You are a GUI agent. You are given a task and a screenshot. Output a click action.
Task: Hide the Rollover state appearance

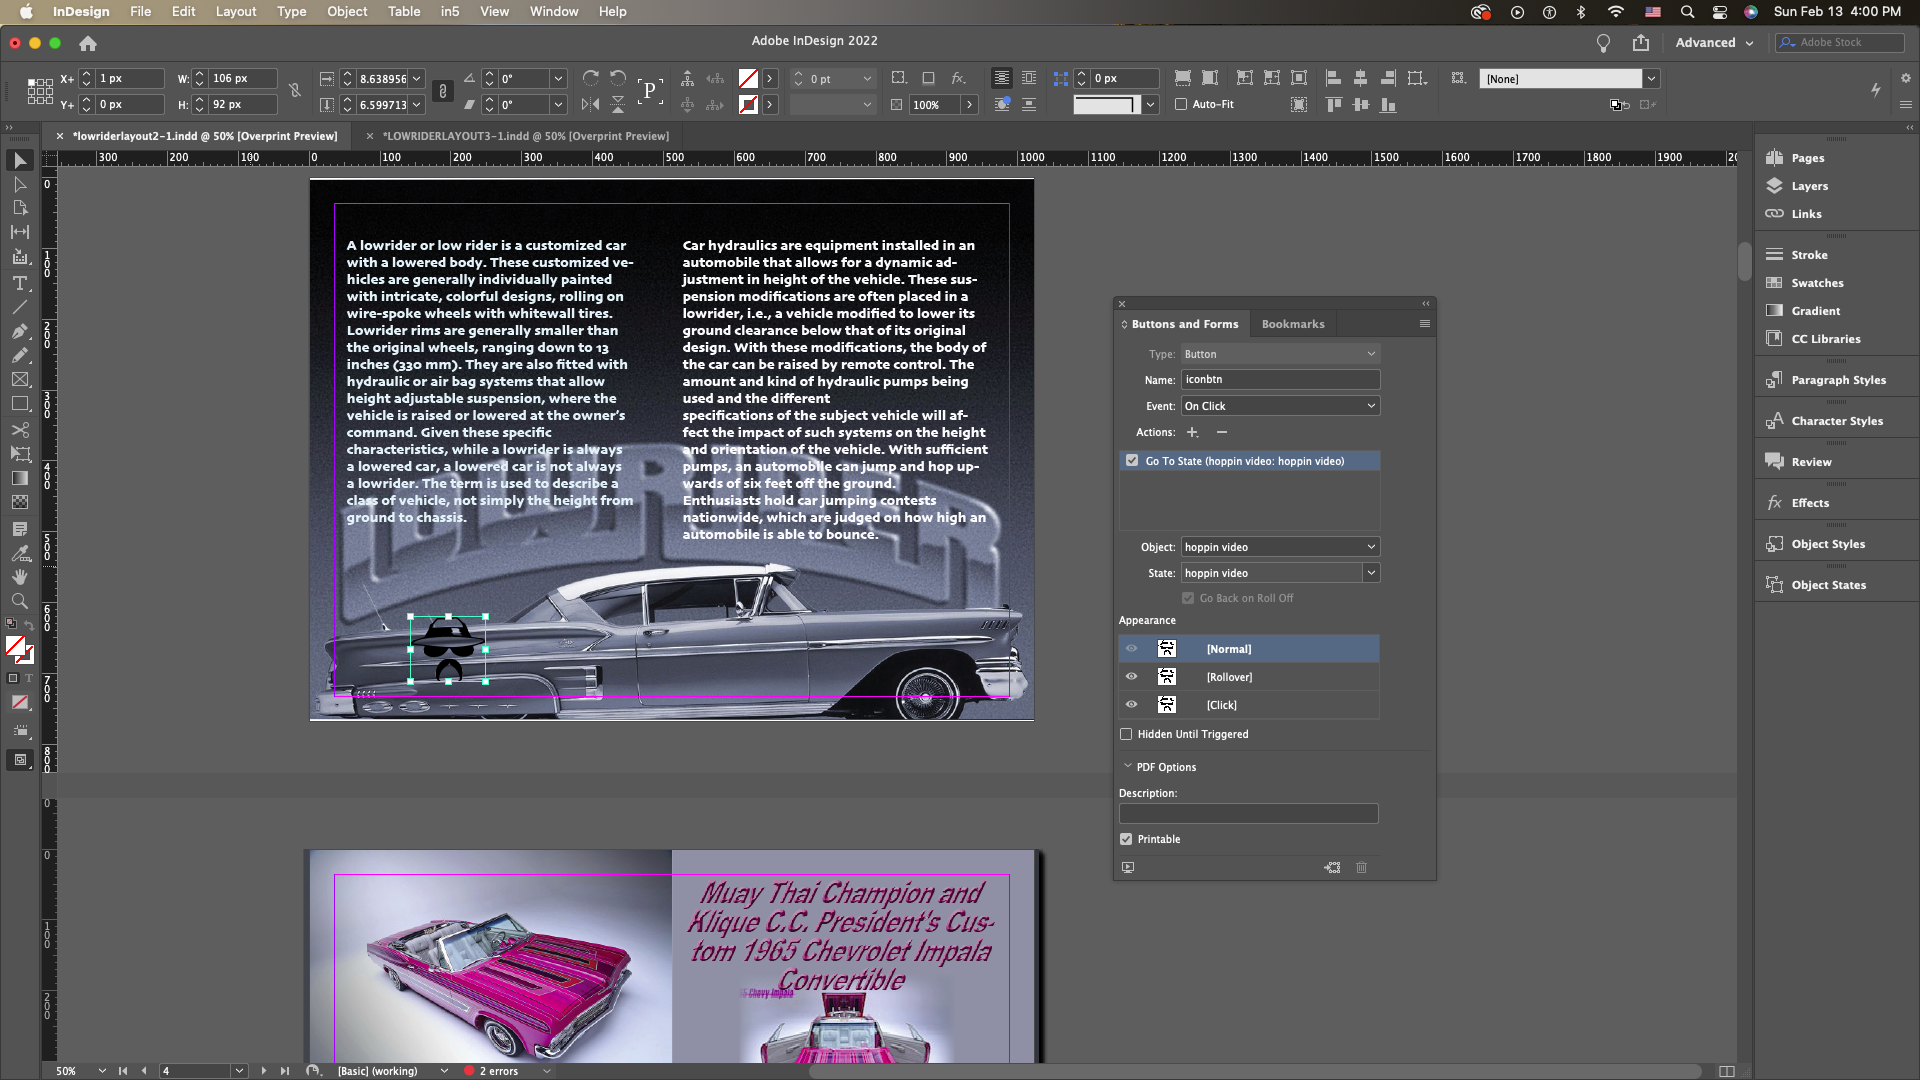(1131, 677)
